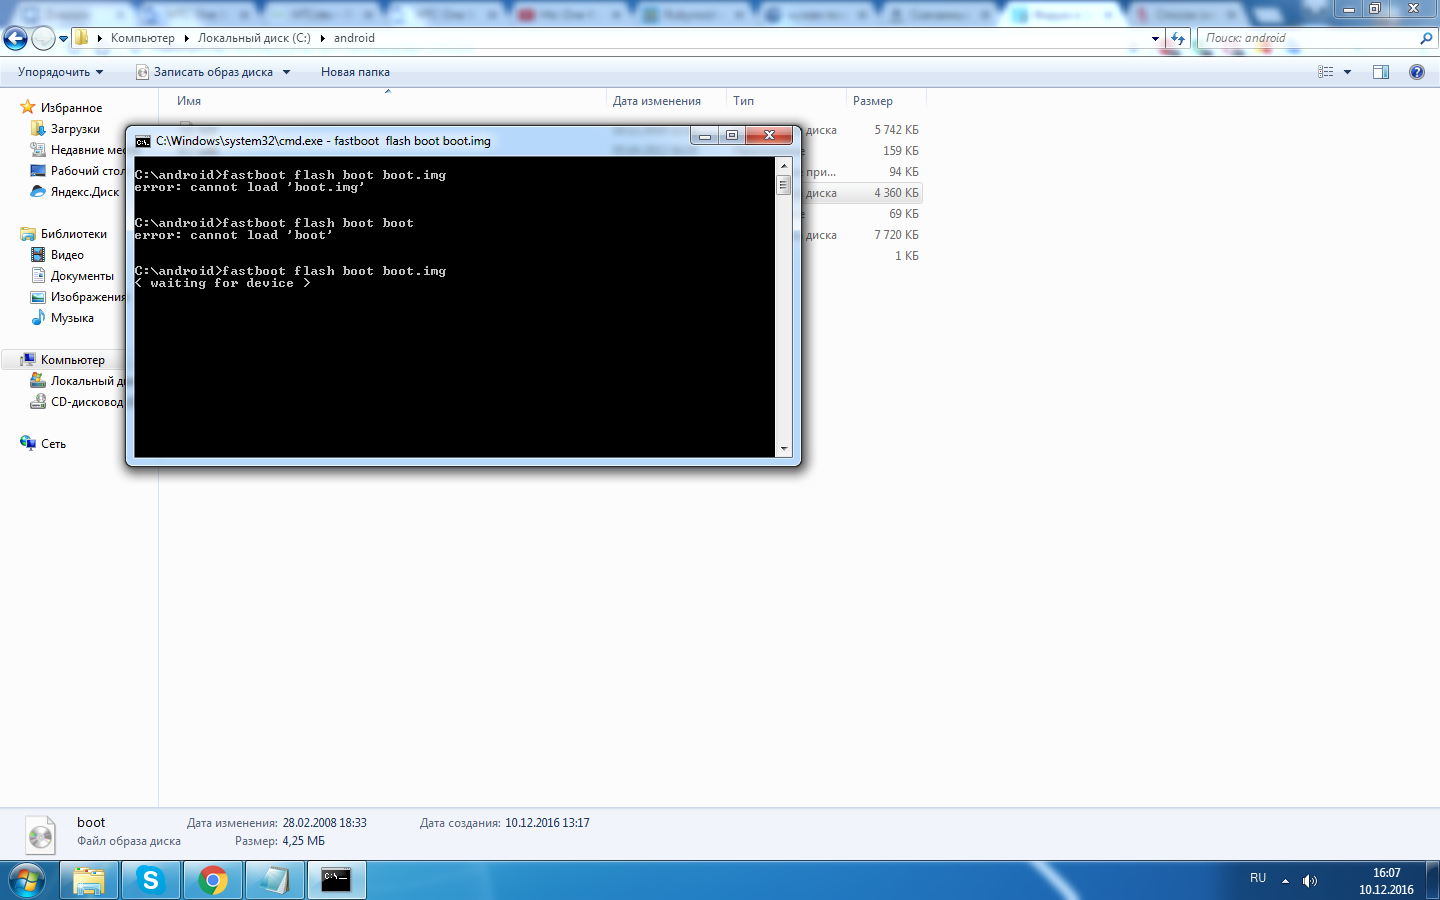Screen dimensions: 1440x900
Task: Click the Explorer help question mark icon
Action: pos(1416,72)
